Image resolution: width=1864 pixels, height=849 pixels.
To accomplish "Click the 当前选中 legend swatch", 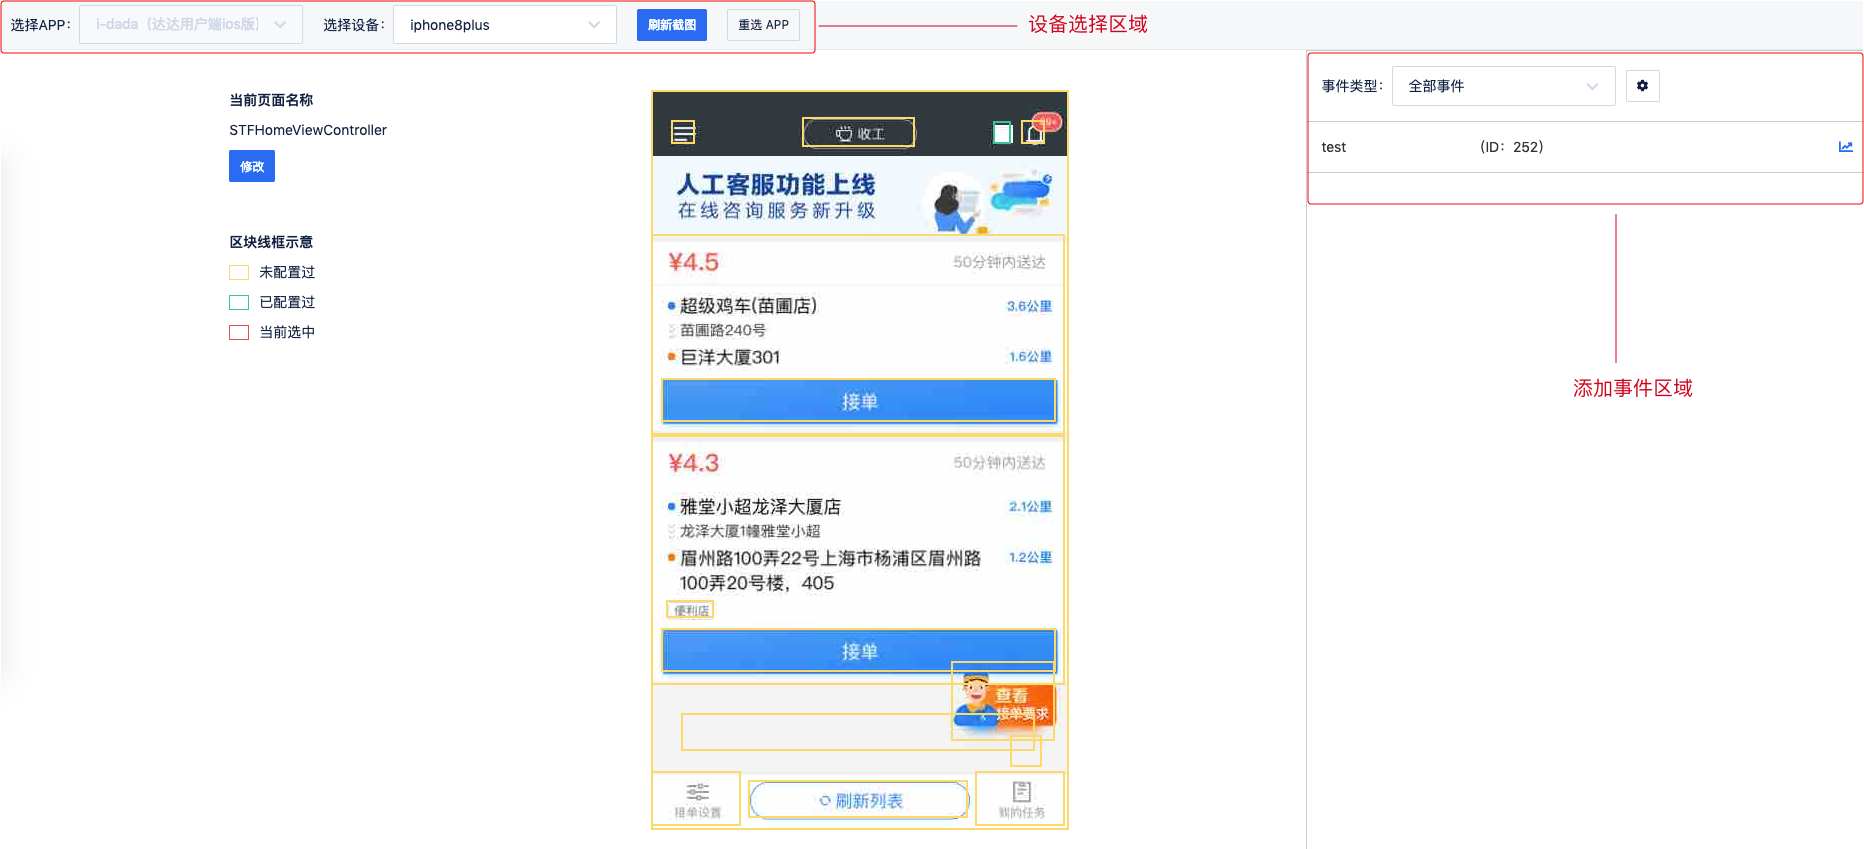I will (239, 332).
